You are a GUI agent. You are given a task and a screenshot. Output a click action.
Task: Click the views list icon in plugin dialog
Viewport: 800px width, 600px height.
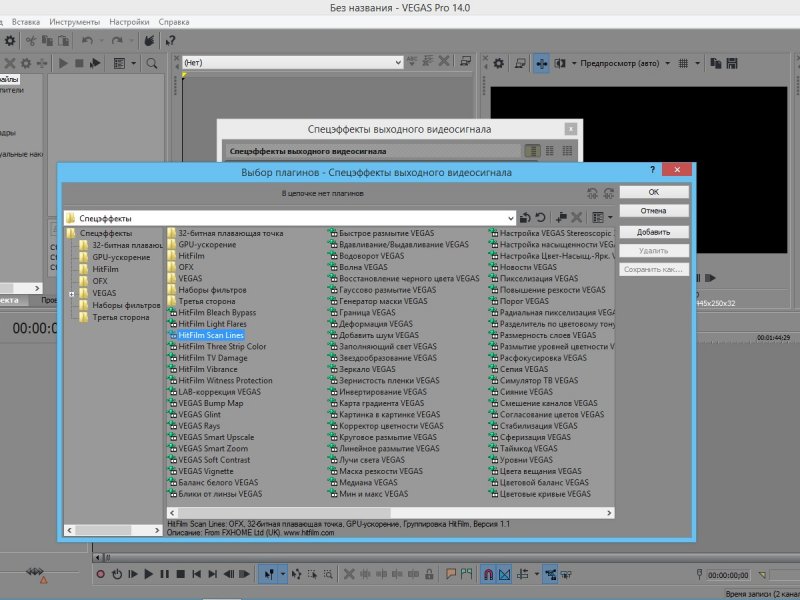(x=597, y=218)
